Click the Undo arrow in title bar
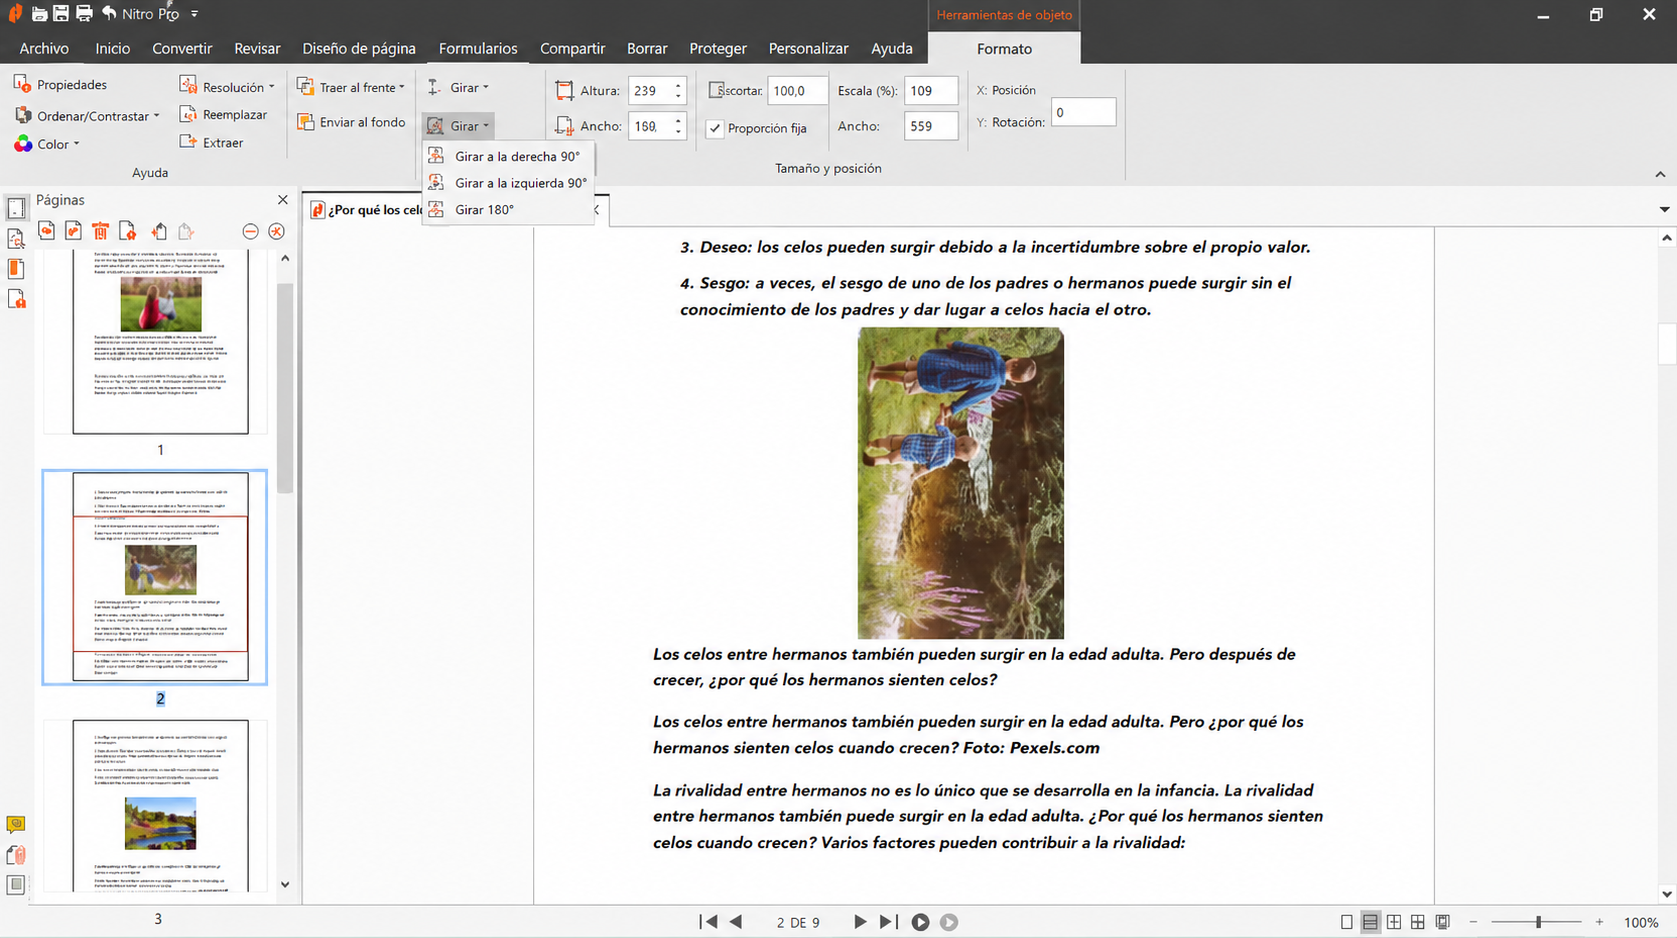Image resolution: width=1677 pixels, height=938 pixels. tap(109, 14)
